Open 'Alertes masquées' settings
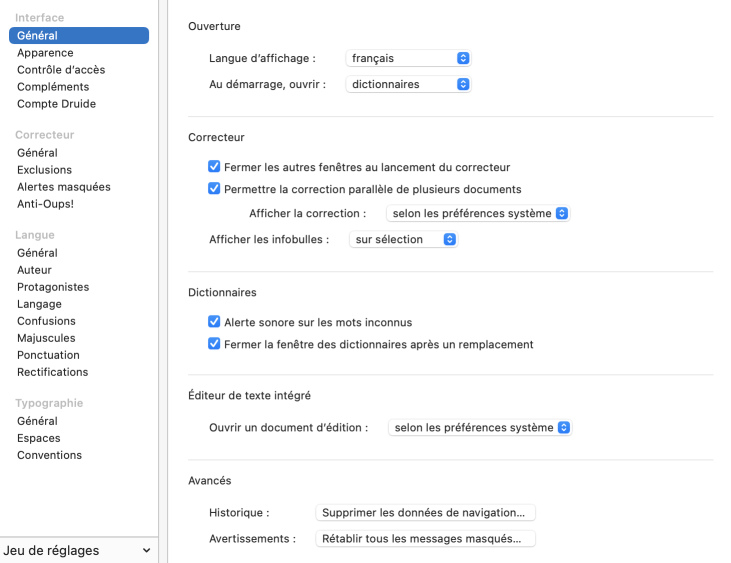731x563 pixels. (64, 187)
